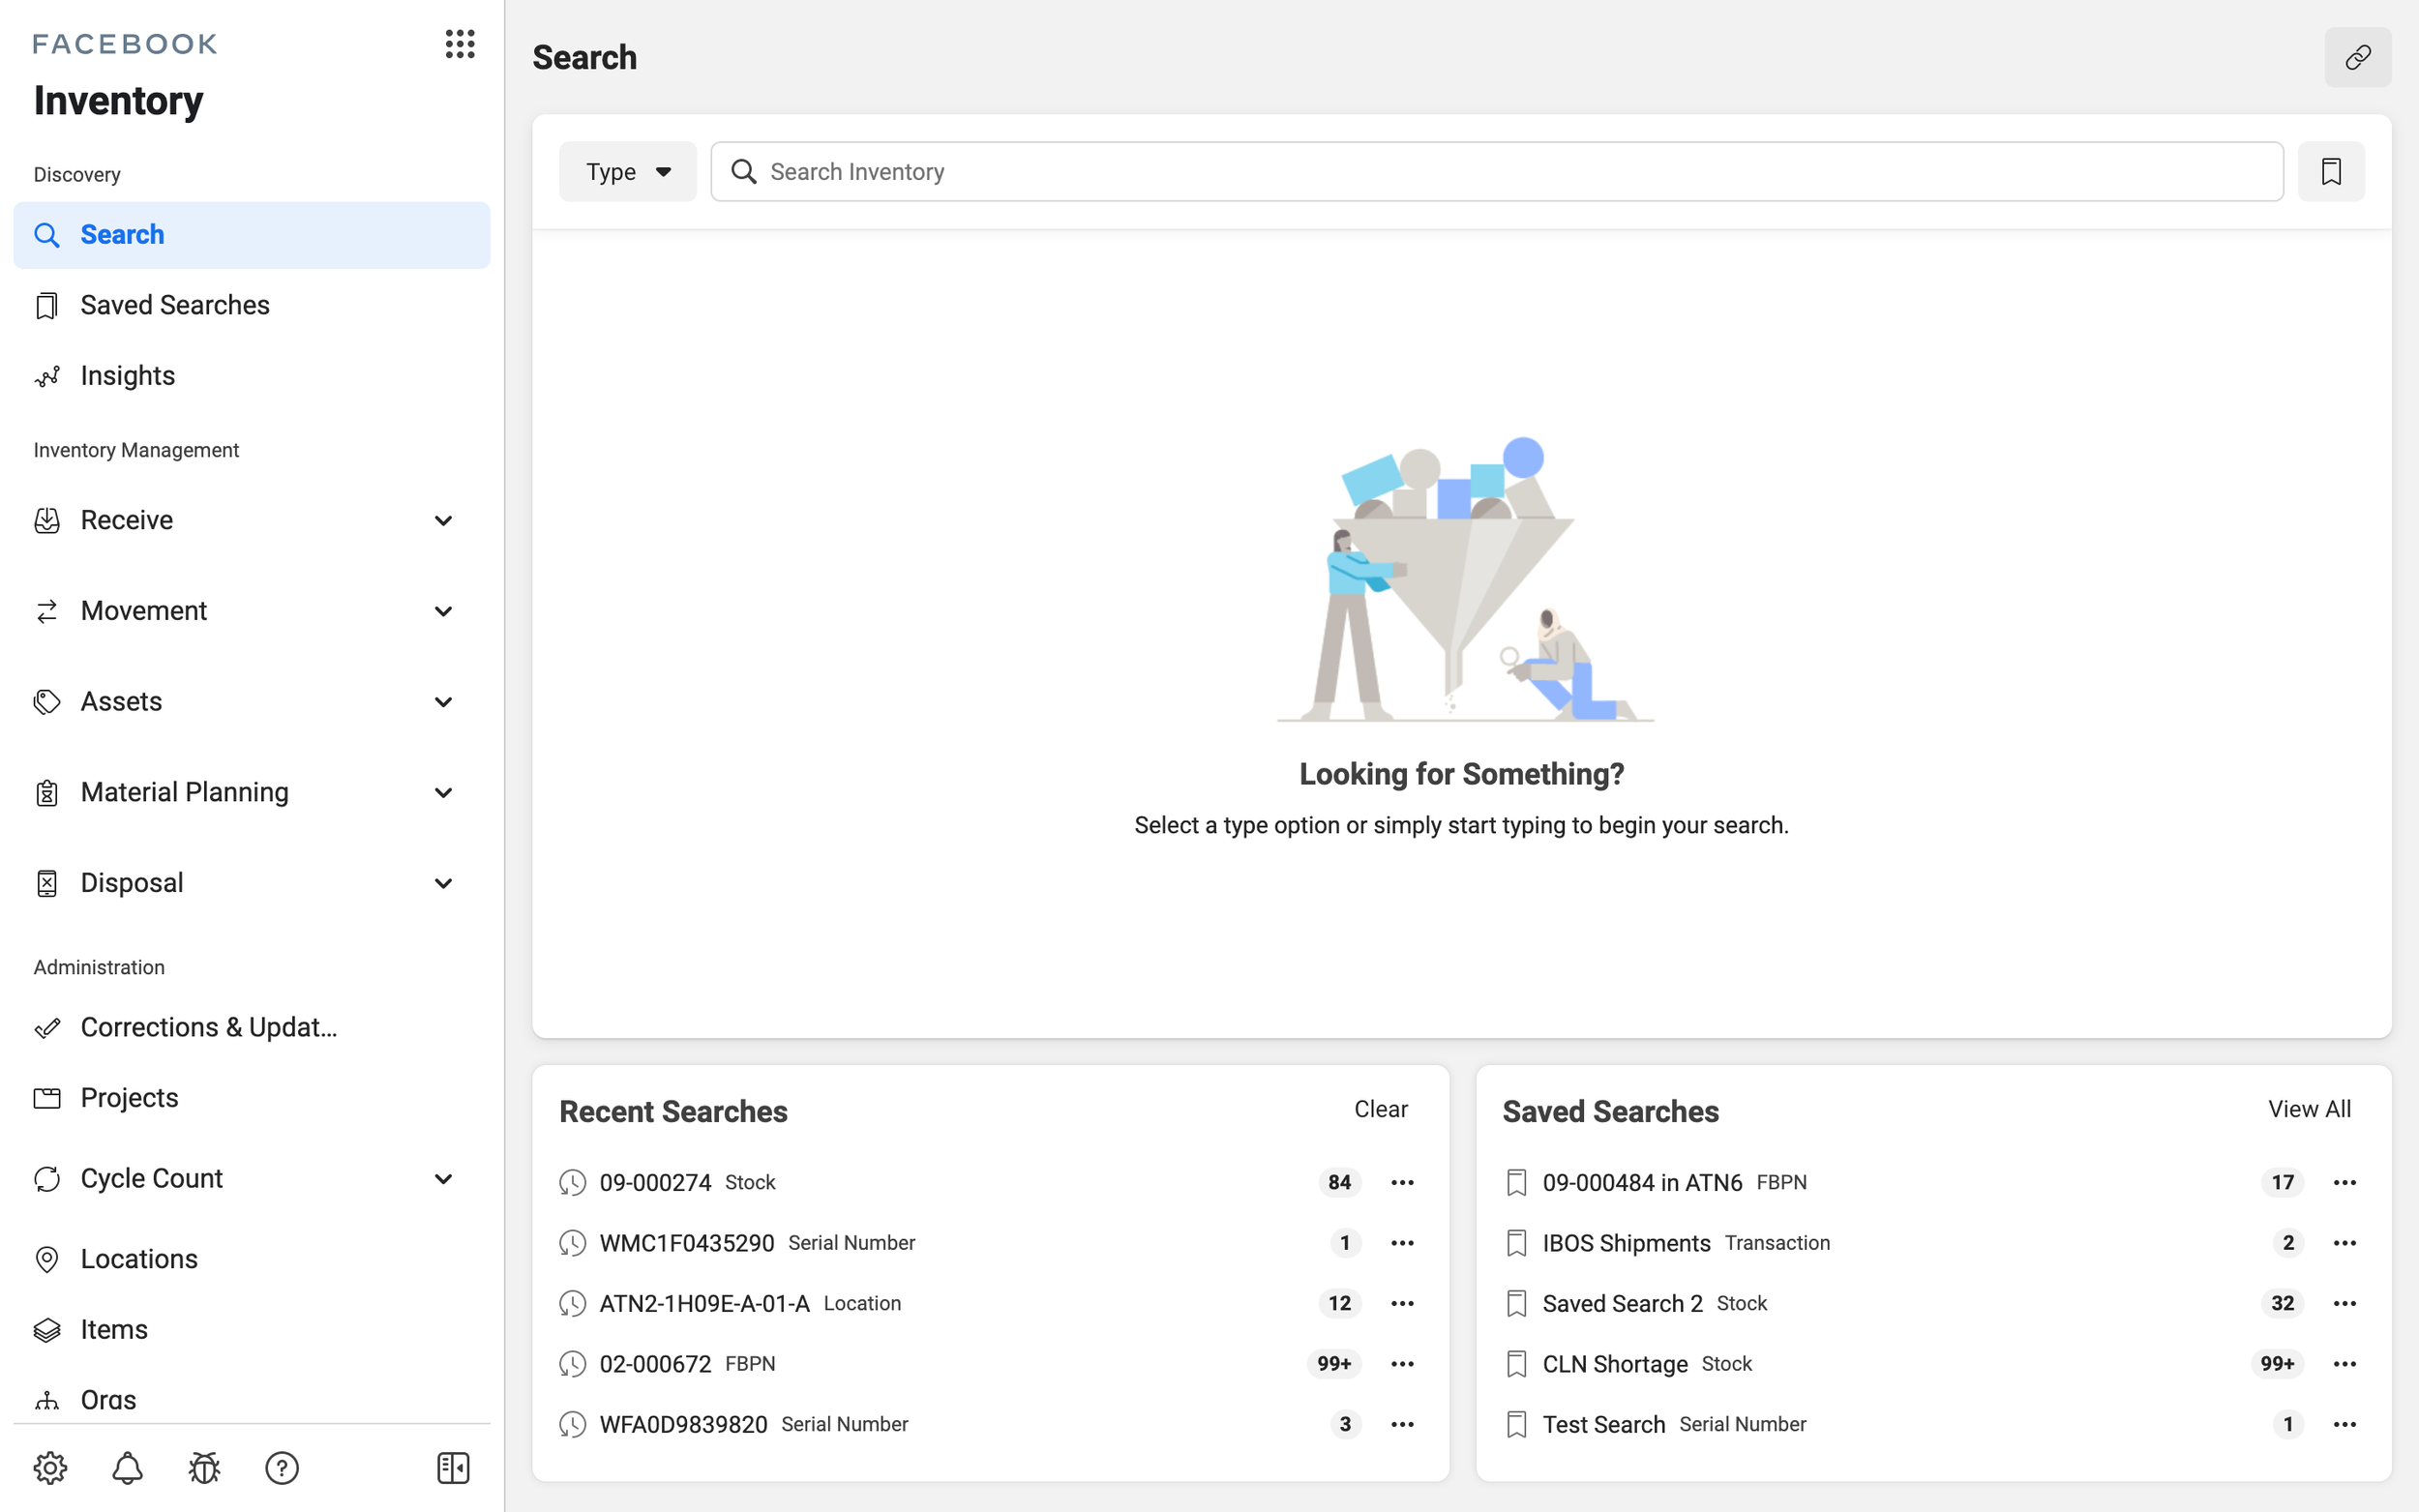Click the save search bookmark icon
The height and width of the screenshot is (1512, 2419).
pyautogui.click(x=2330, y=172)
